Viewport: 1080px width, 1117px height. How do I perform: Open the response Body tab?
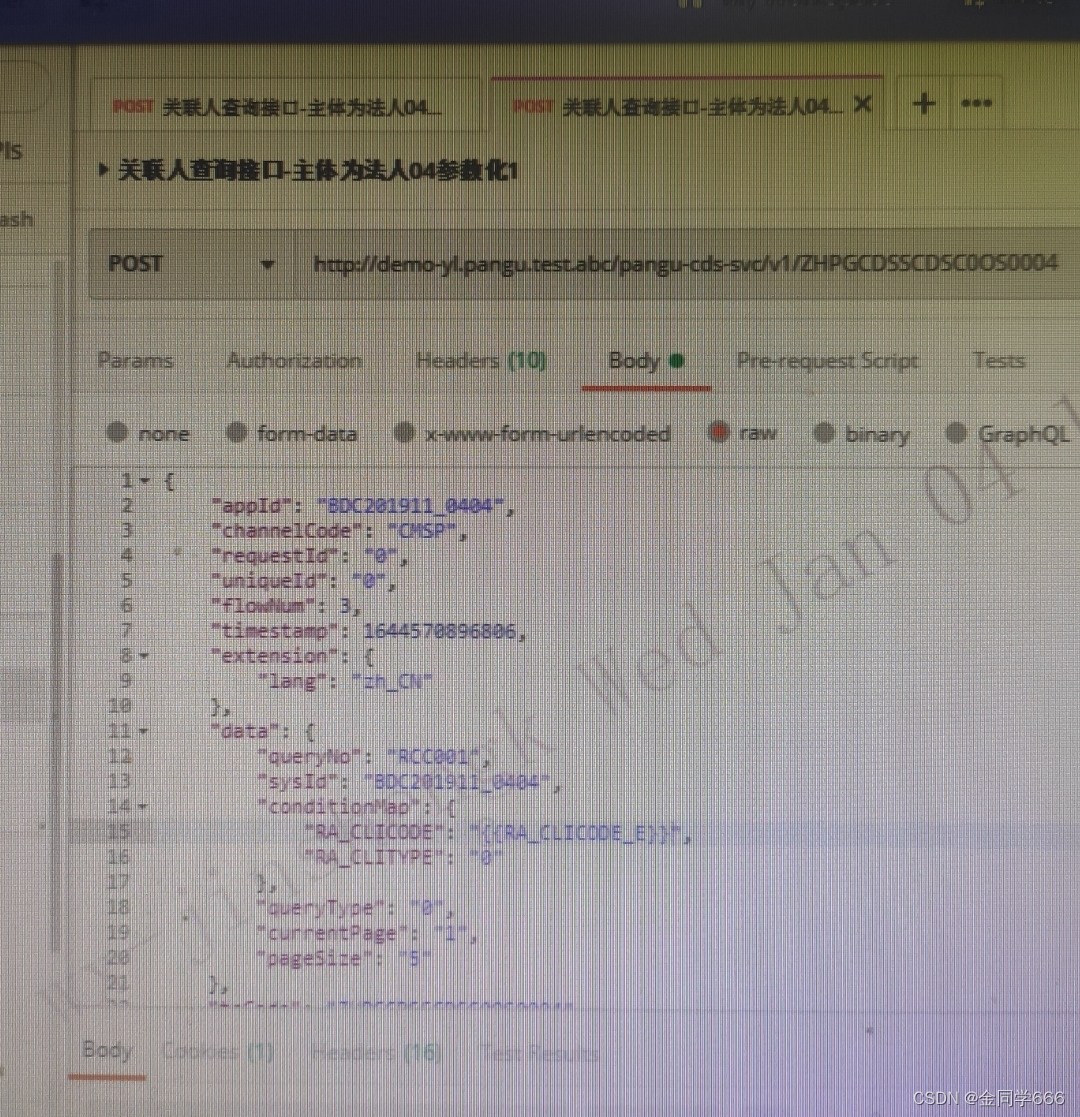point(108,1050)
